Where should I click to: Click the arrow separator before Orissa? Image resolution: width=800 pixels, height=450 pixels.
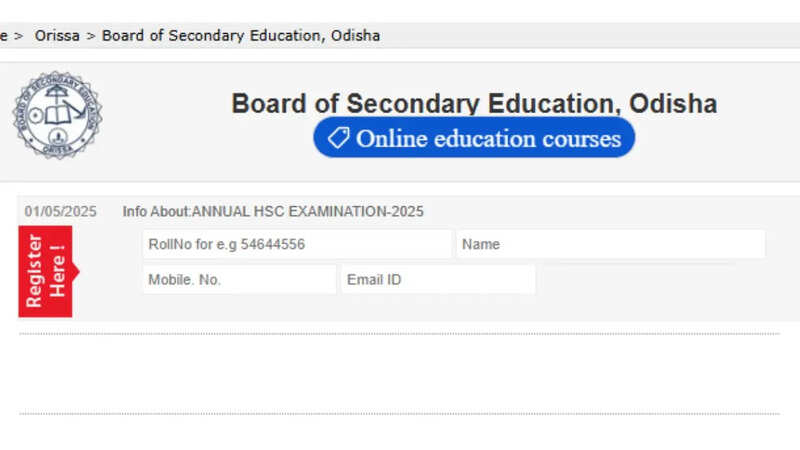click(19, 36)
